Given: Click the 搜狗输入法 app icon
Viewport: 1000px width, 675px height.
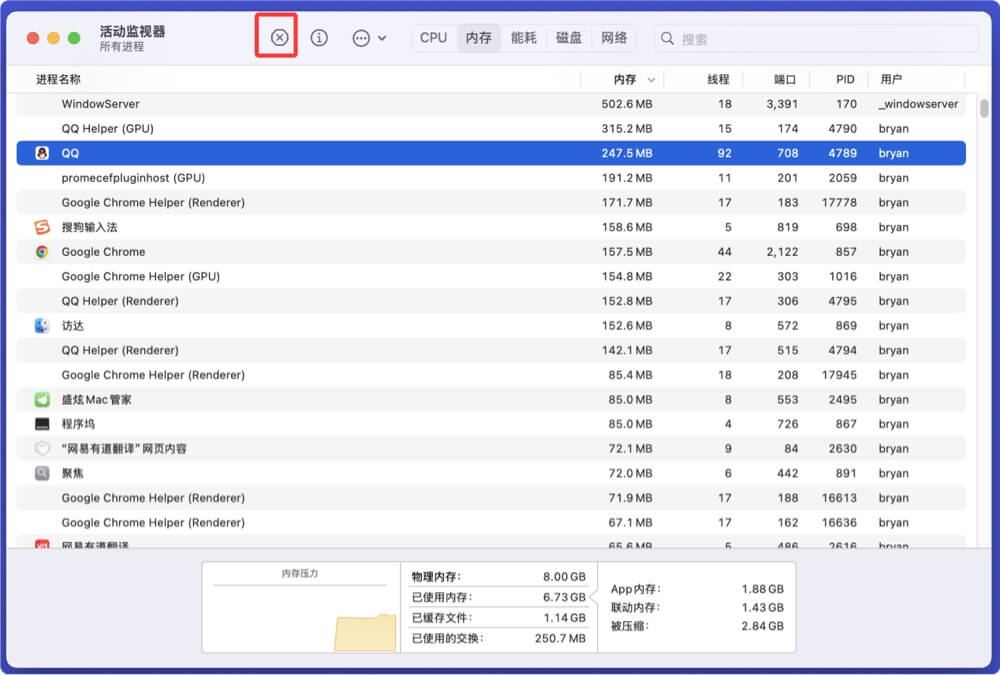Looking at the screenshot, I should (x=42, y=227).
